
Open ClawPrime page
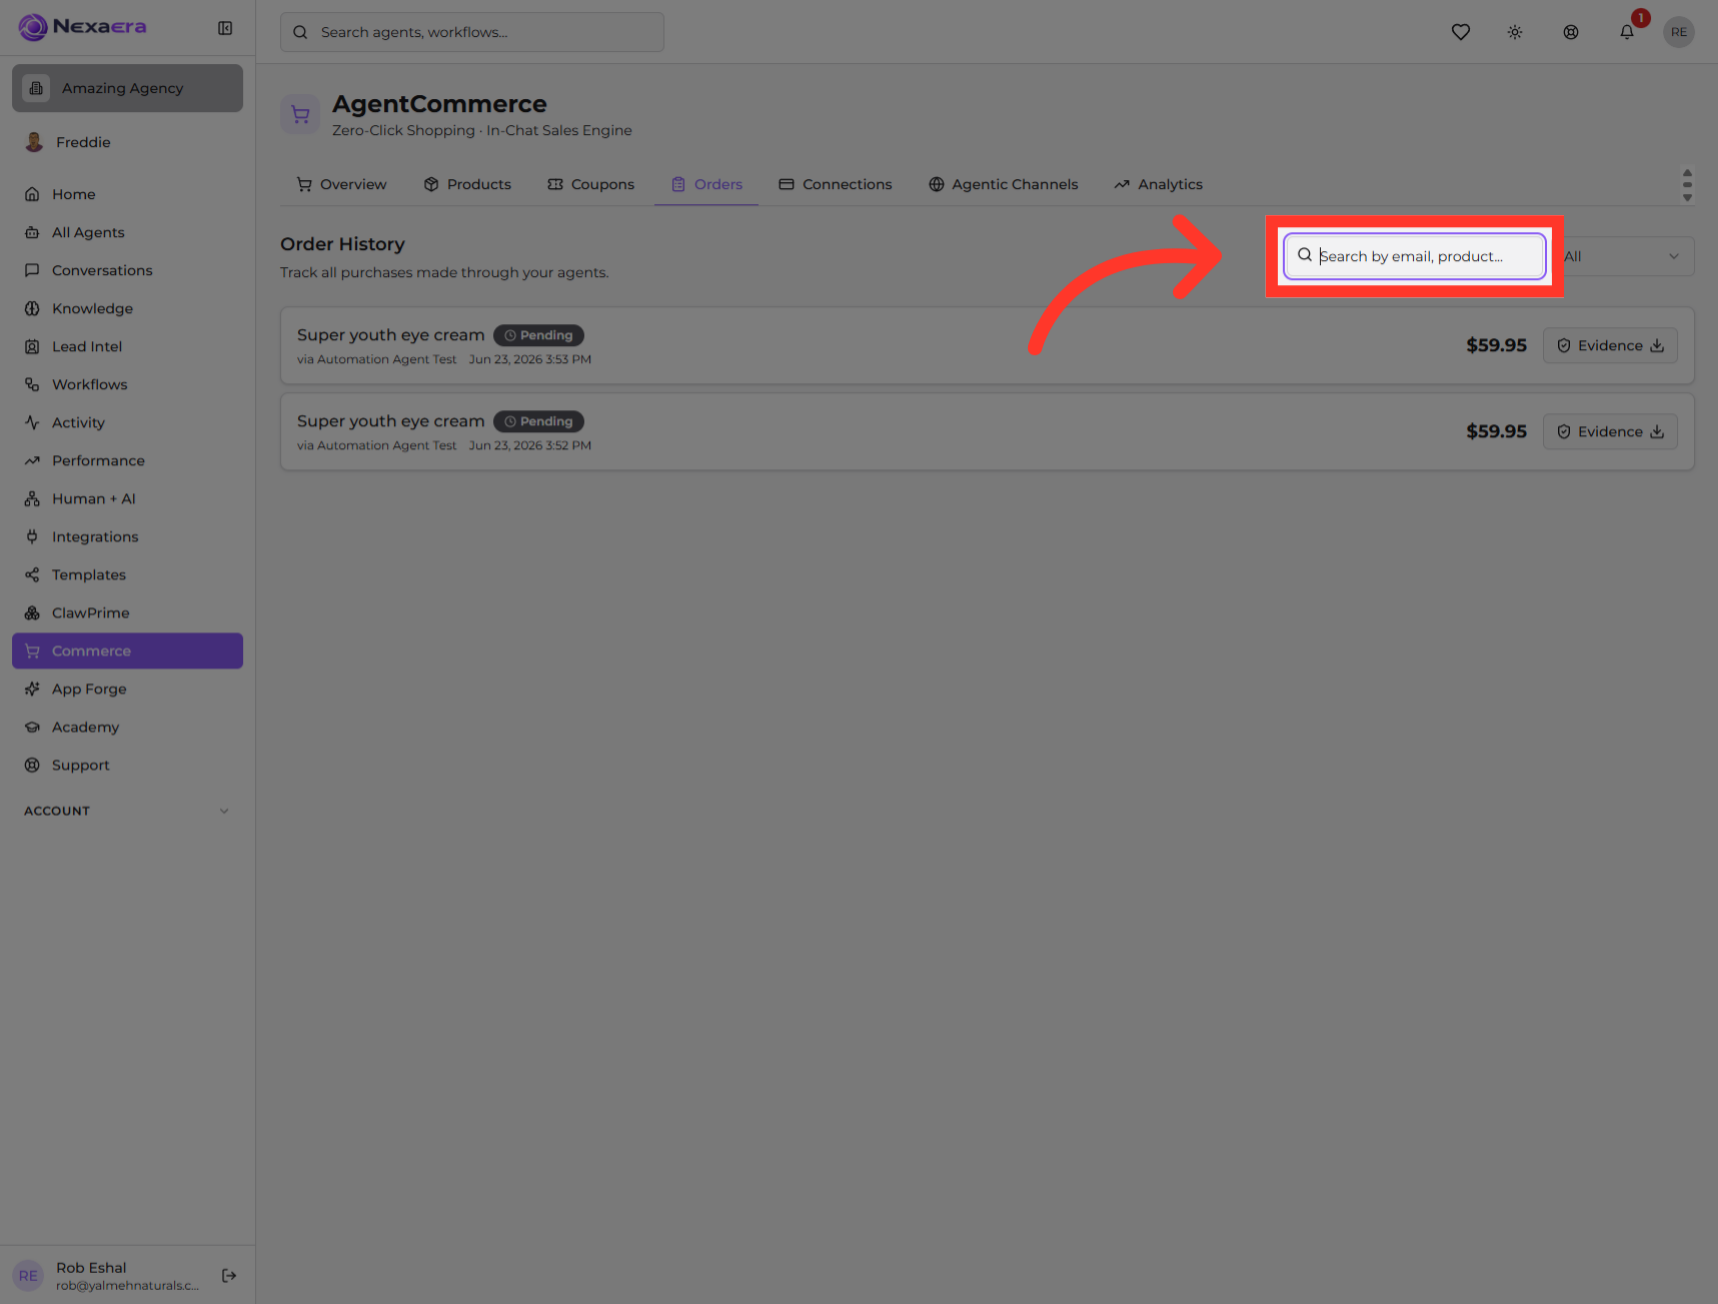point(127,612)
